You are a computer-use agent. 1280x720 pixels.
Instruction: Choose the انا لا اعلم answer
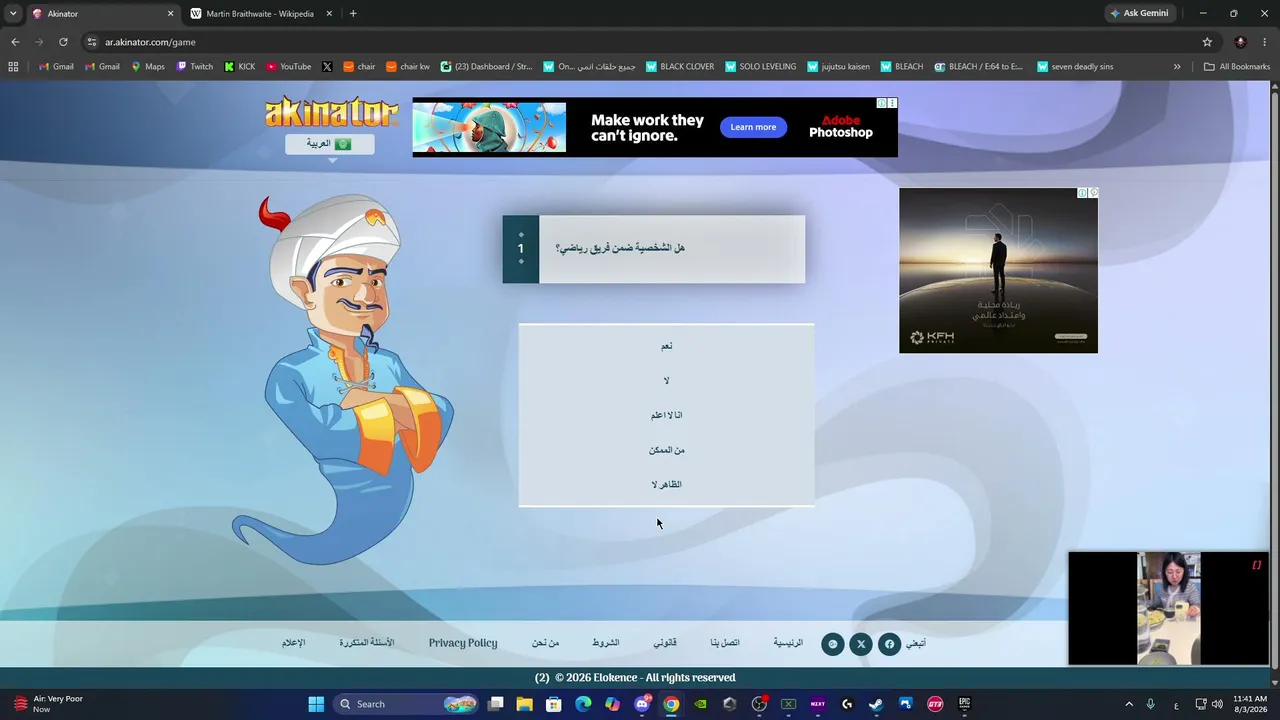click(667, 415)
